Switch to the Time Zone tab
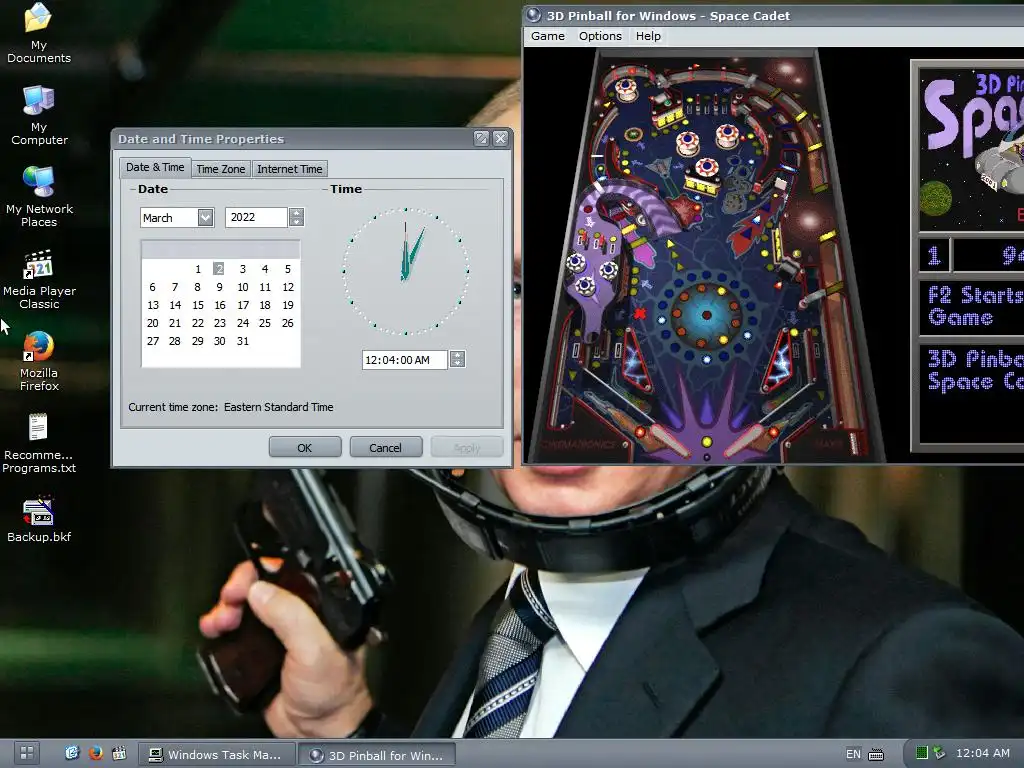 point(221,168)
